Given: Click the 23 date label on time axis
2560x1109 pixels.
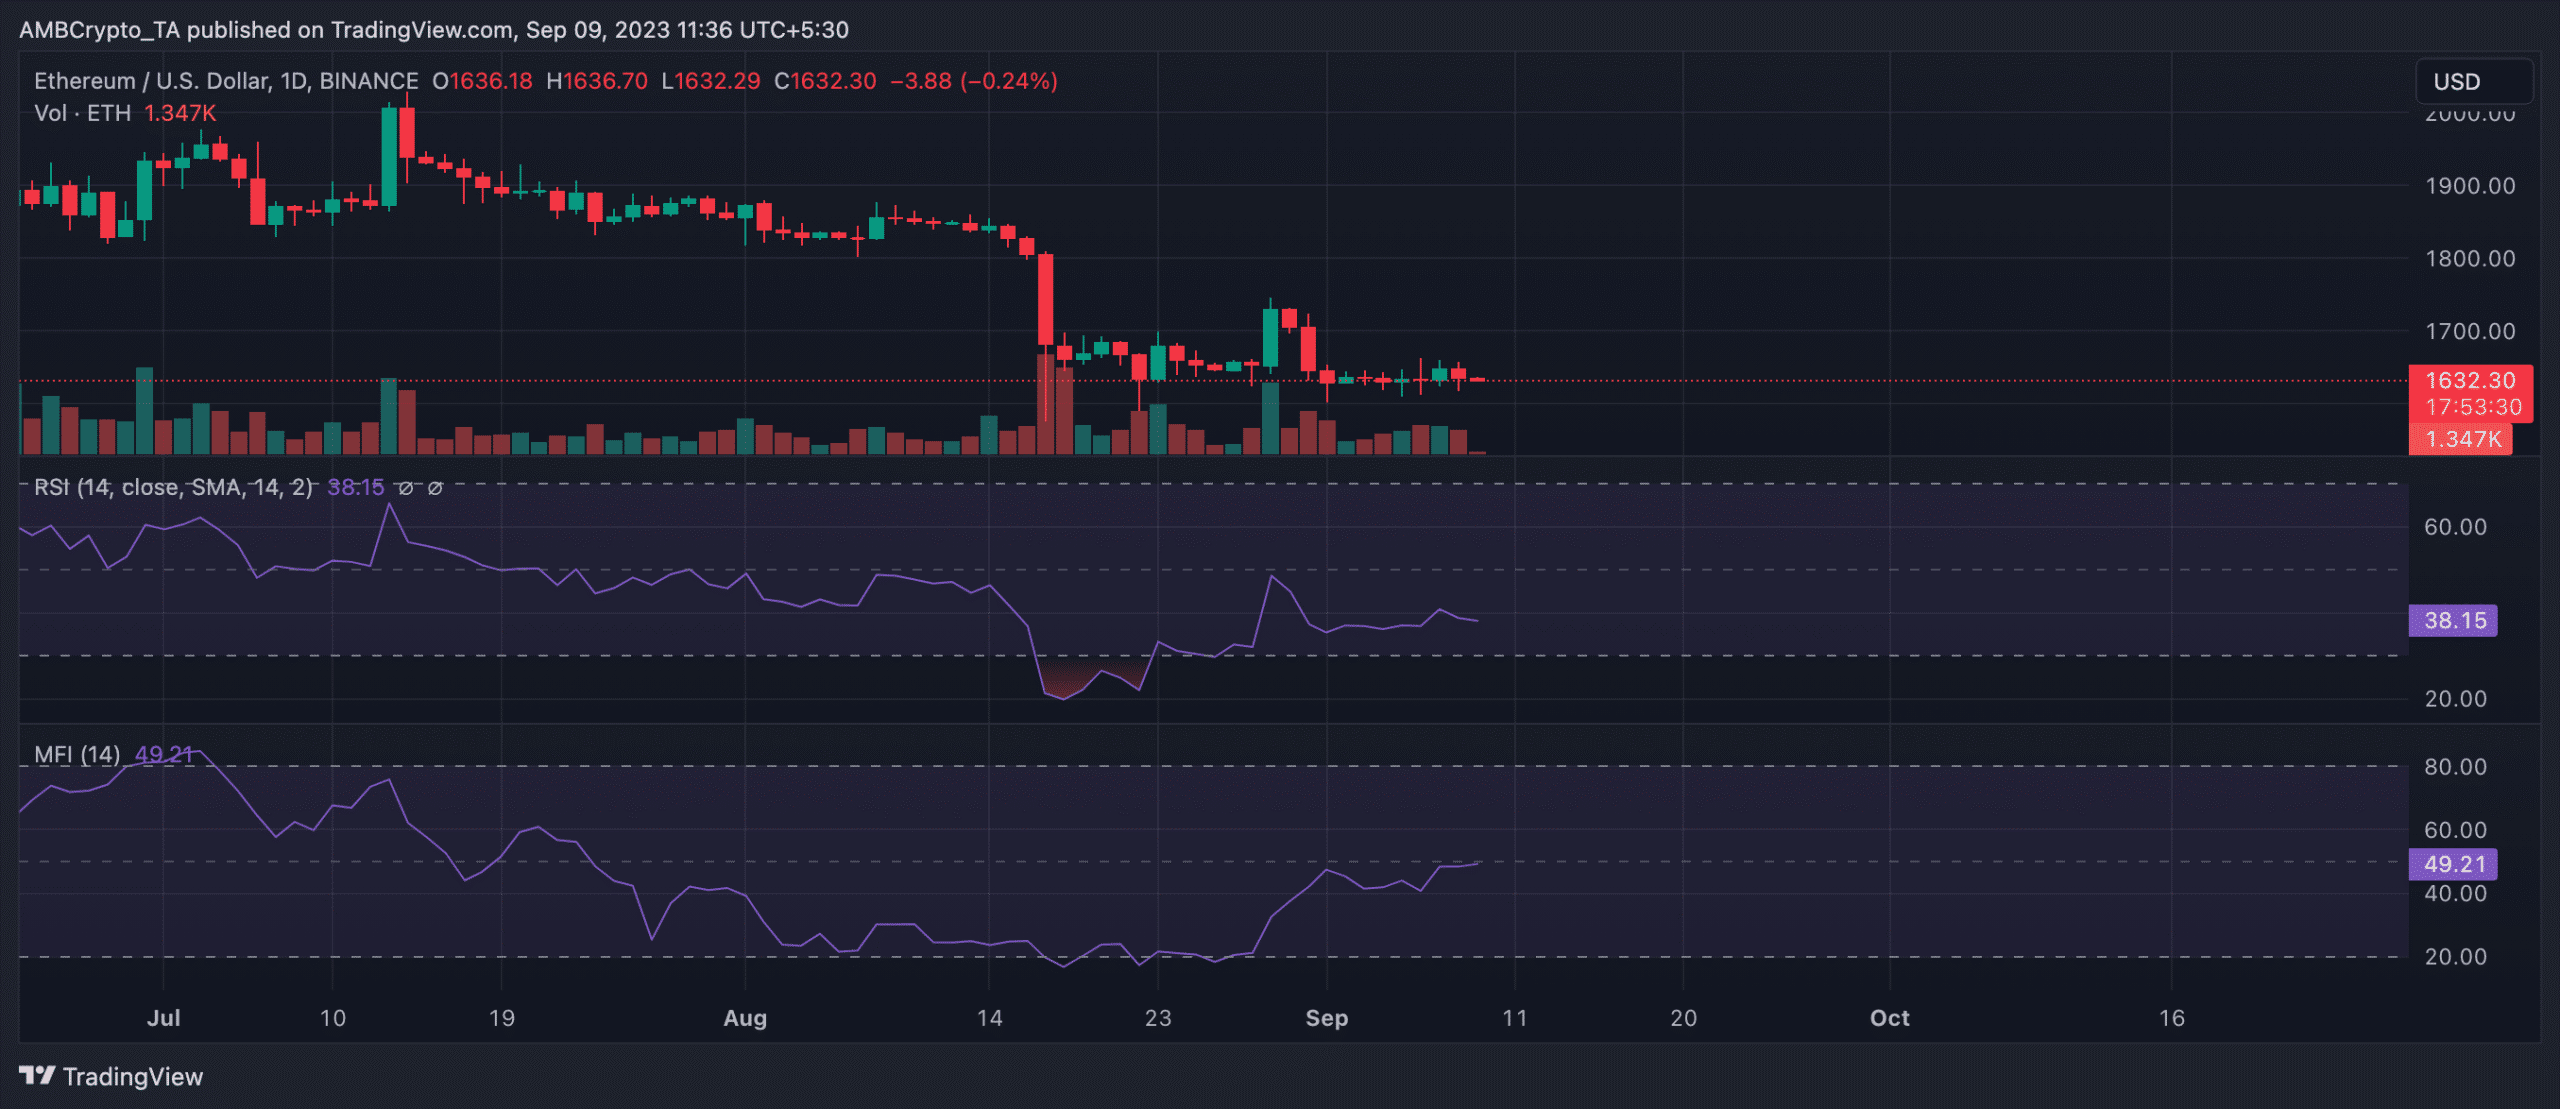Looking at the screenshot, I should [x=1158, y=1018].
